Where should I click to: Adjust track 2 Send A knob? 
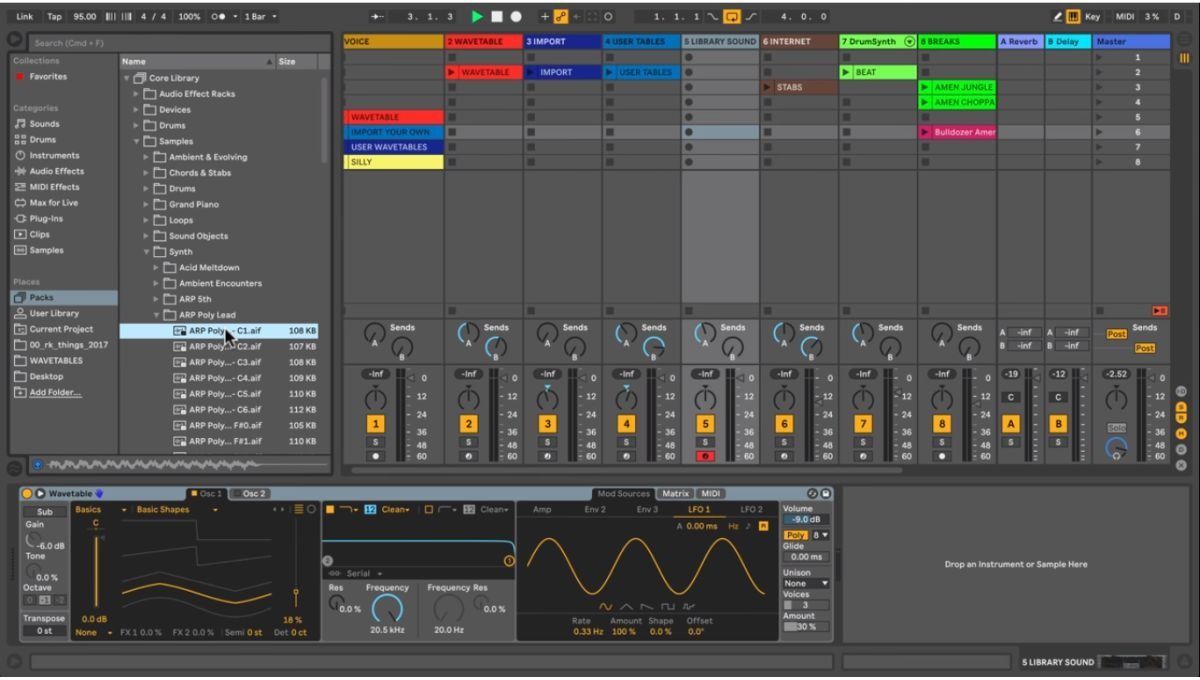click(x=468, y=334)
